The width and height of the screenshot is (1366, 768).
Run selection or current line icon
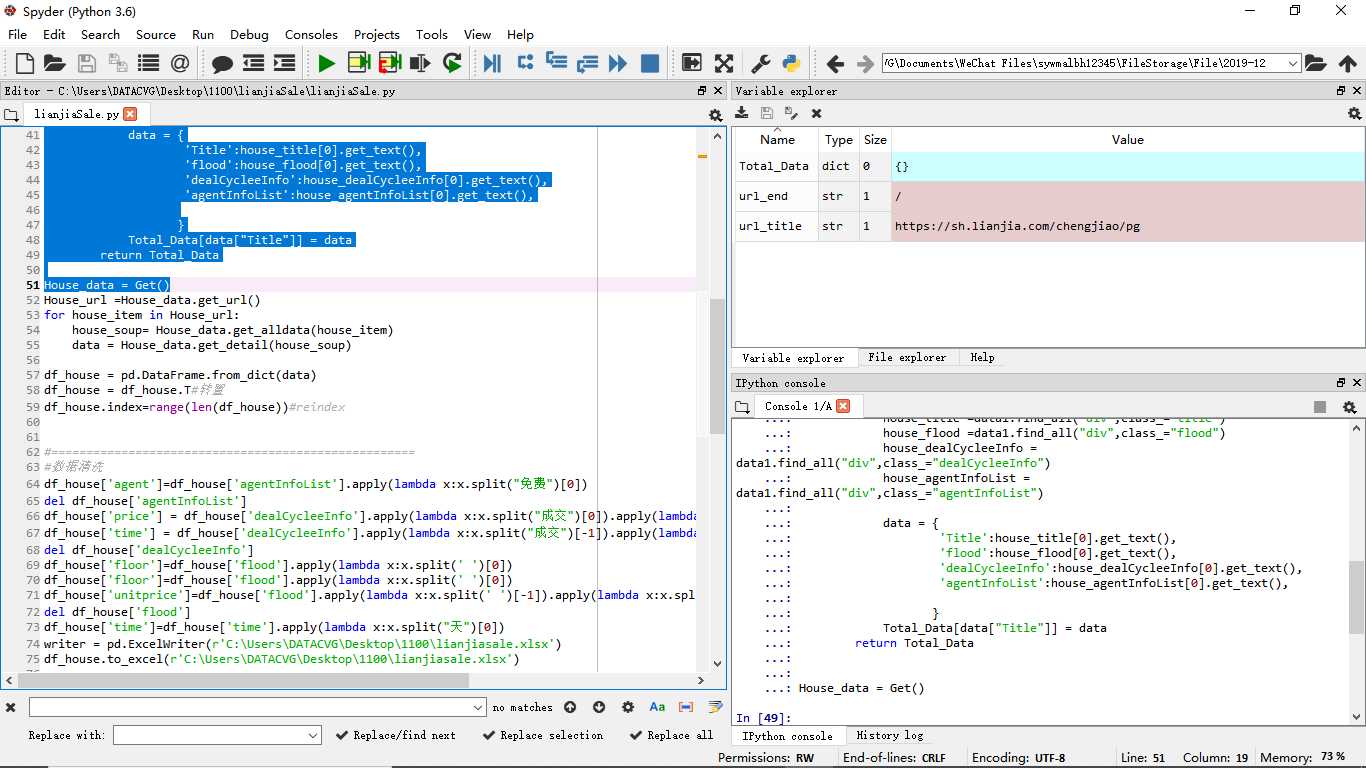[420, 63]
